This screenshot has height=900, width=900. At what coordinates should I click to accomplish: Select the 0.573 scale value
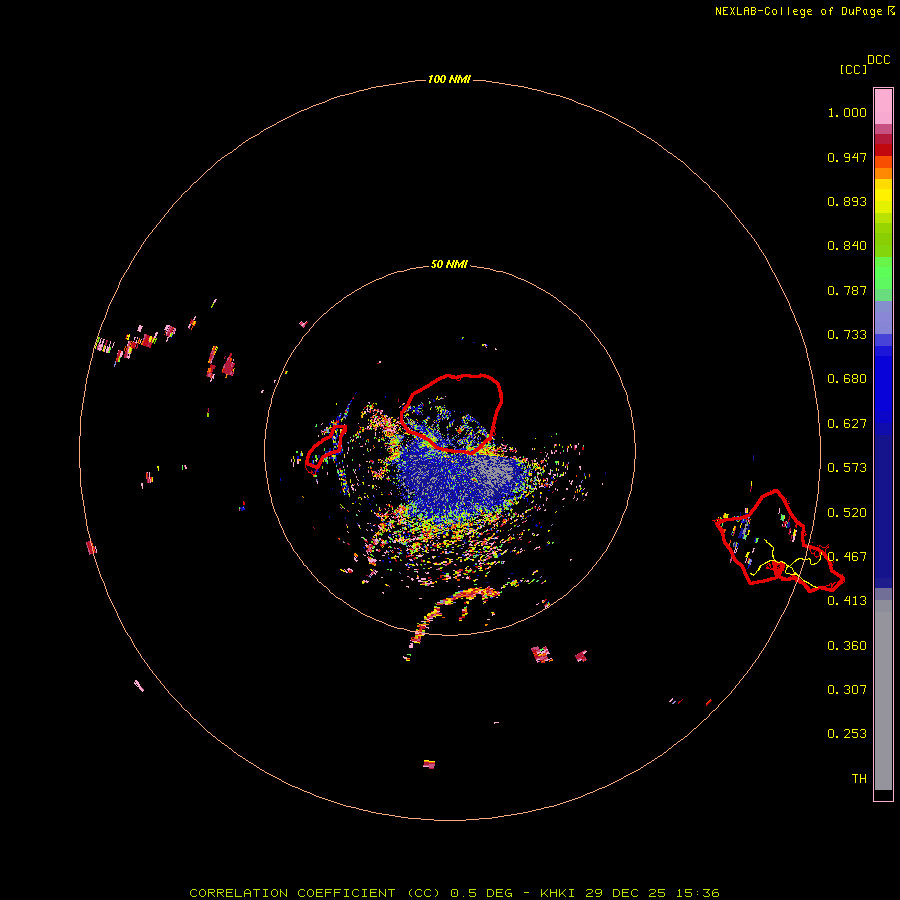(847, 468)
